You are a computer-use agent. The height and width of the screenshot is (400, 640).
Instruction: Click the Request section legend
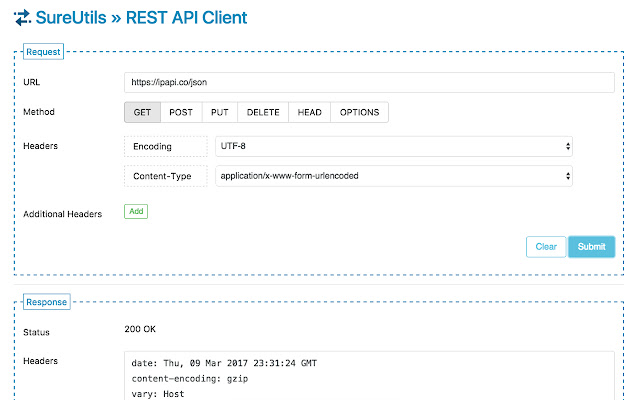[x=43, y=52]
